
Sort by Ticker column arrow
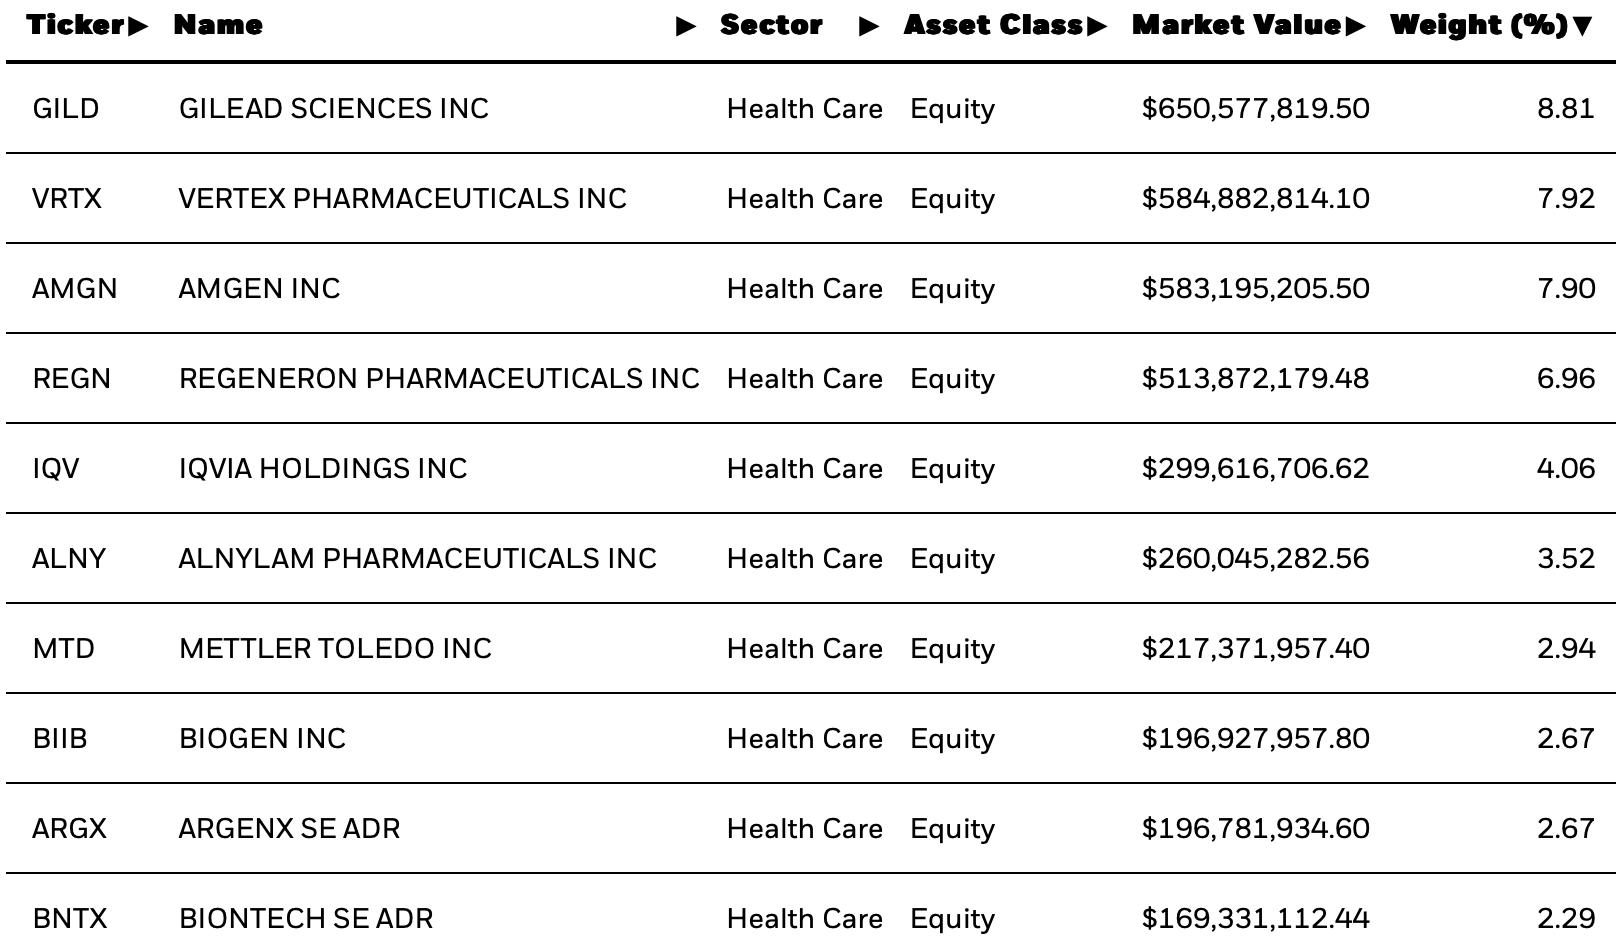pos(137,26)
